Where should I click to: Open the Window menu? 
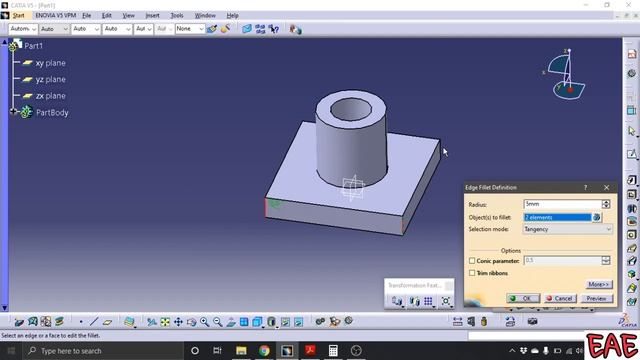(205, 16)
